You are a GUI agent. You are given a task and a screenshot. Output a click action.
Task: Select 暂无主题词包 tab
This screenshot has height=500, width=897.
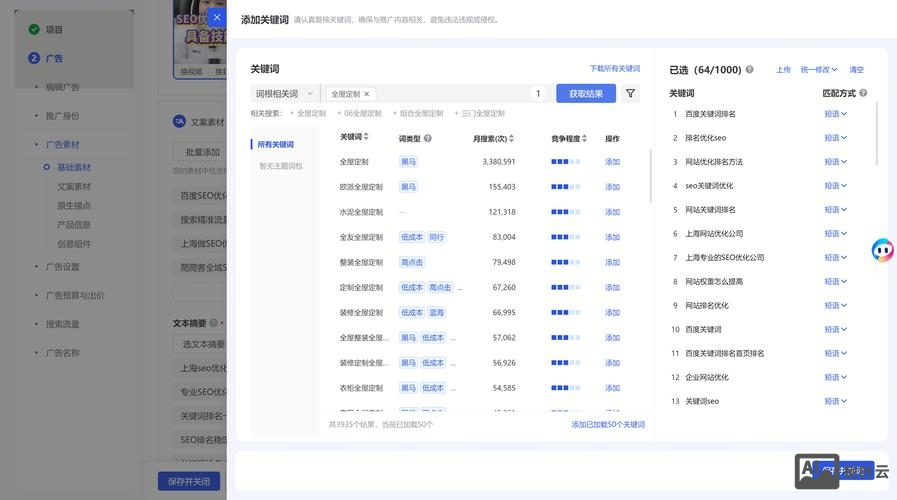point(281,166)
